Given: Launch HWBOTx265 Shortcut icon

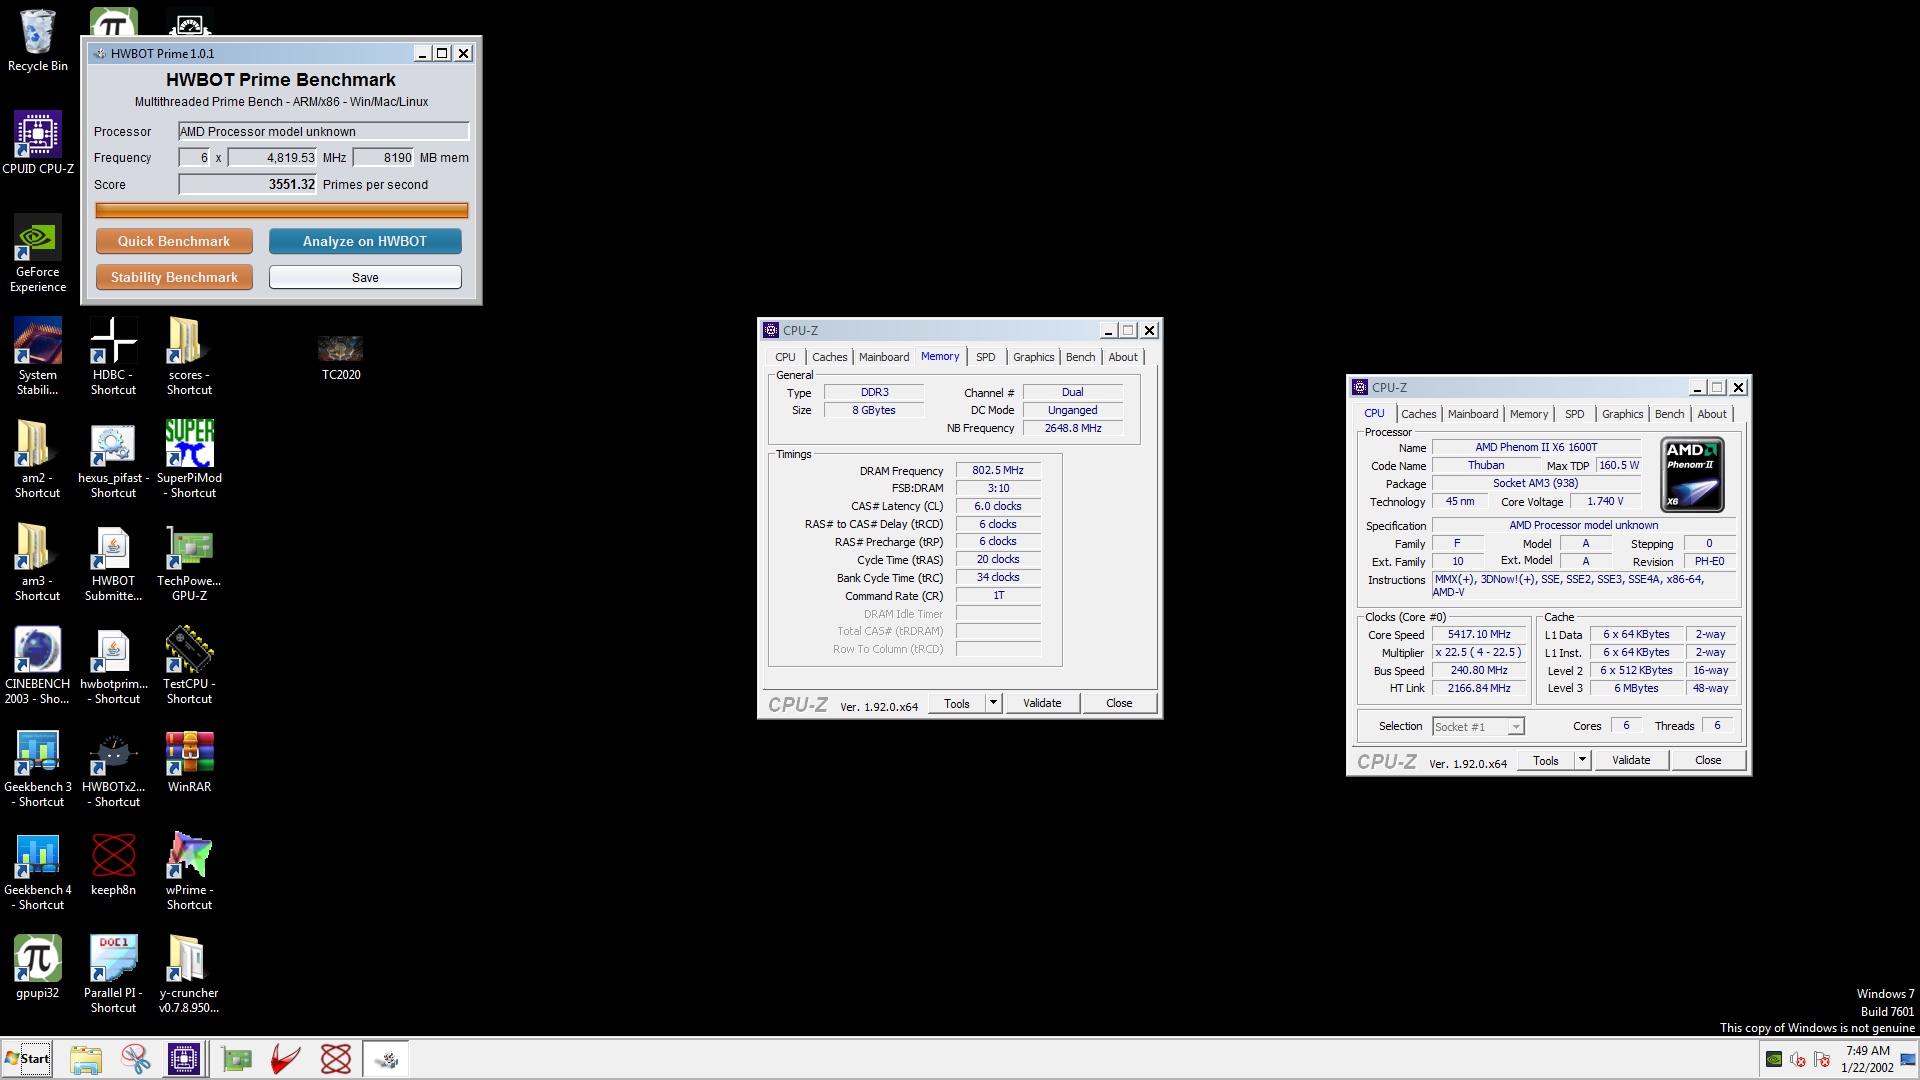Looking at the screenshot, I should tap(113, 768).
